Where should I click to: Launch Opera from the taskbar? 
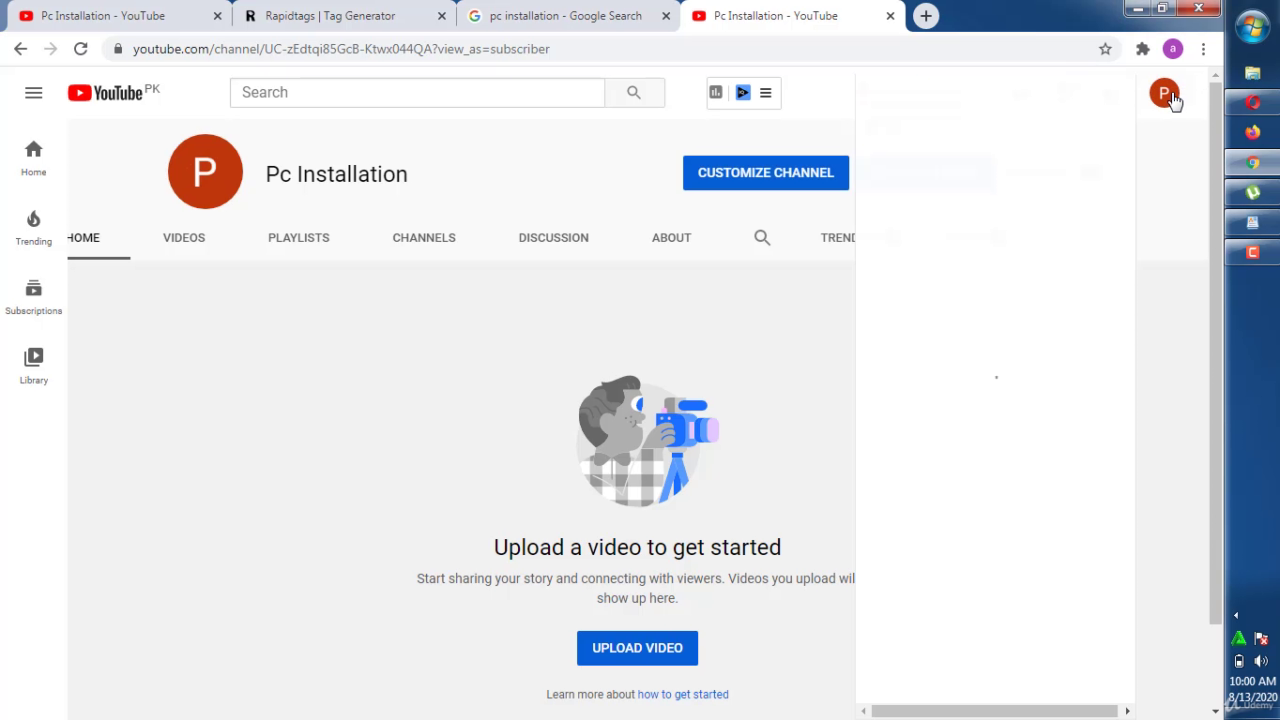1253,102
